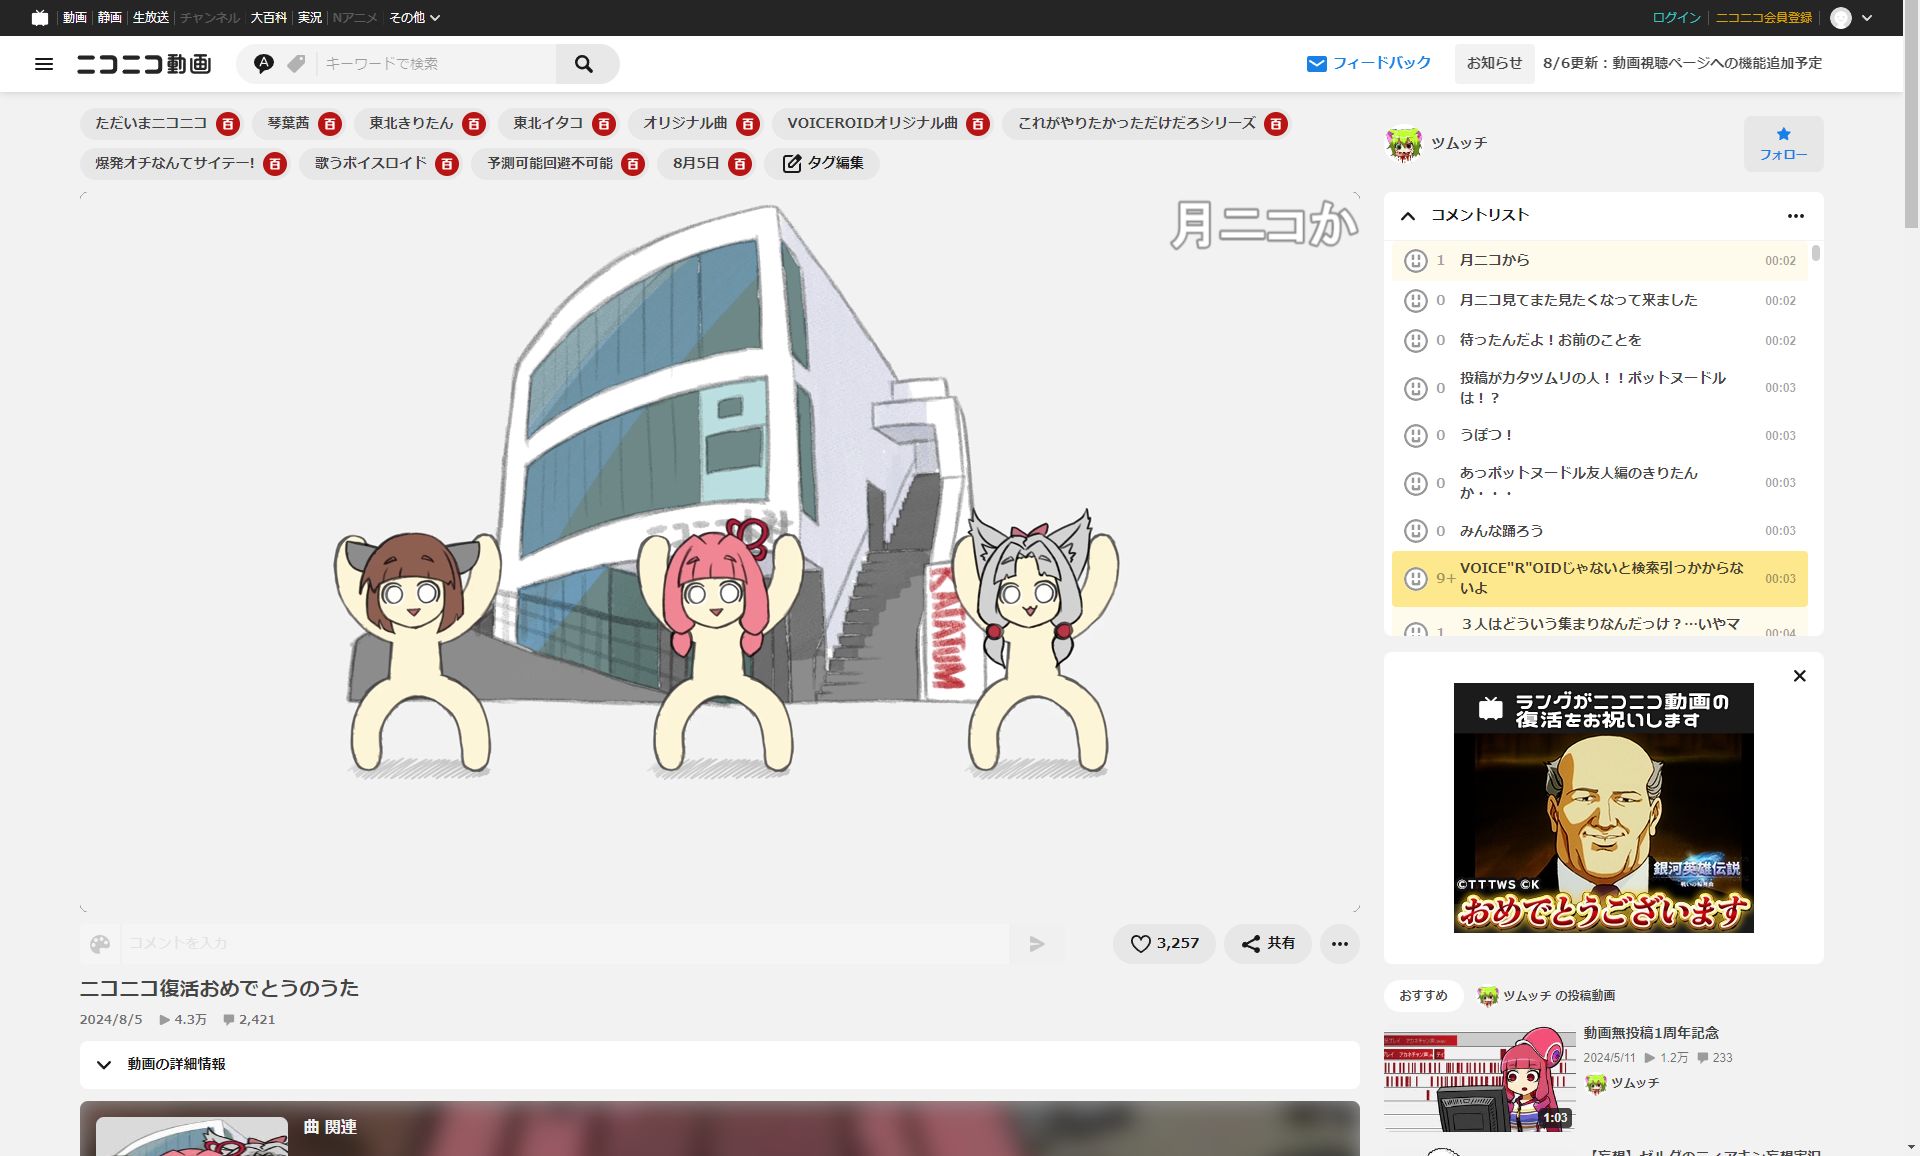Click the お知らせ button
The width and height of the screenshot is (1920, 1156).
pyautogui.click(x=1494, y=64)
